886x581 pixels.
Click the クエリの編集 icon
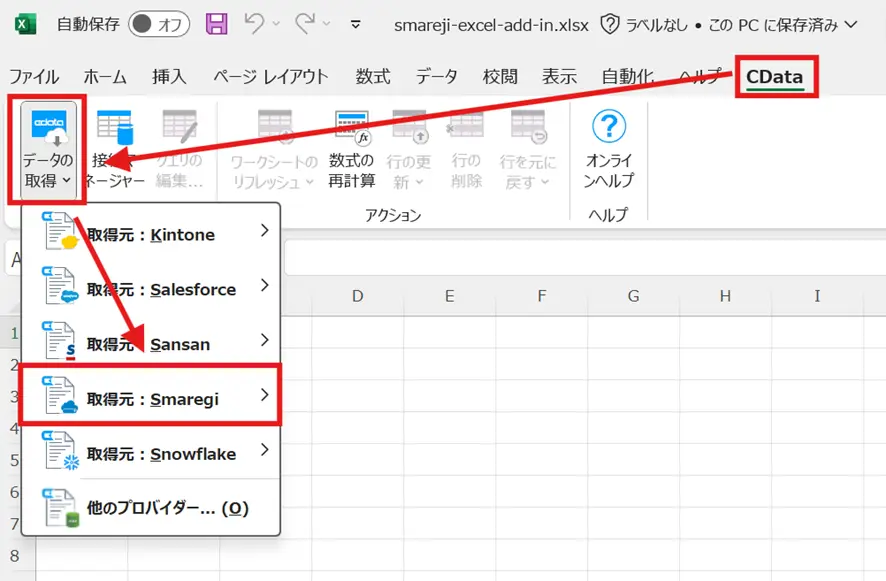tap(180, 127)
